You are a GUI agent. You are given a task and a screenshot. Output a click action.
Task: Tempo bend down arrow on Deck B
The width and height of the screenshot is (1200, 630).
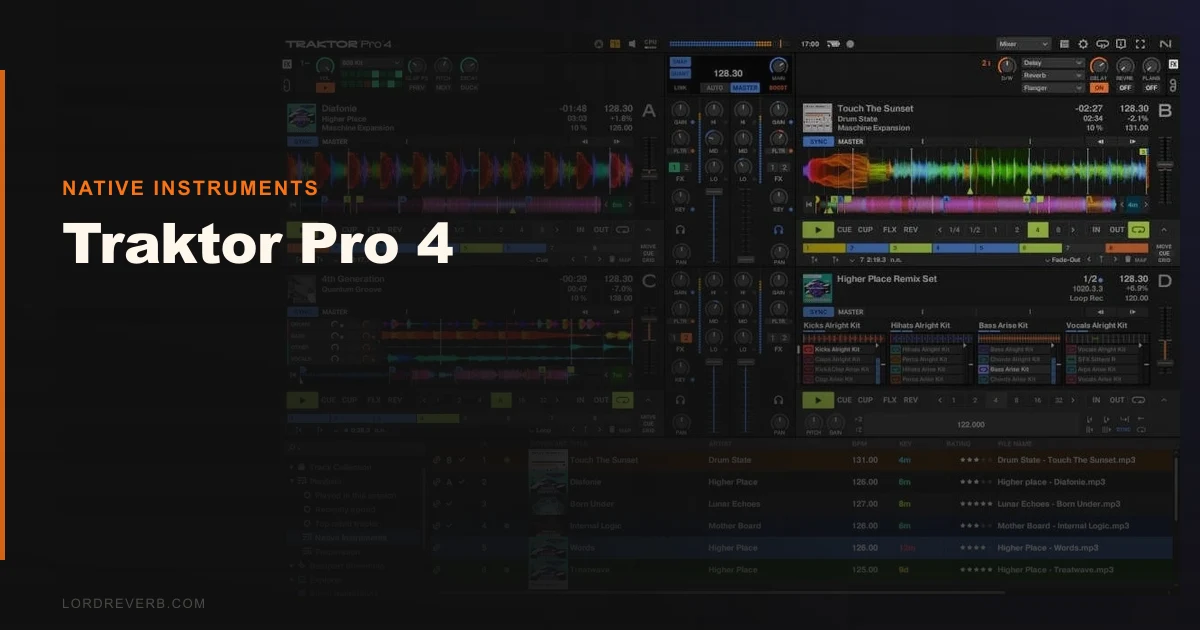tap(1101, 142)
